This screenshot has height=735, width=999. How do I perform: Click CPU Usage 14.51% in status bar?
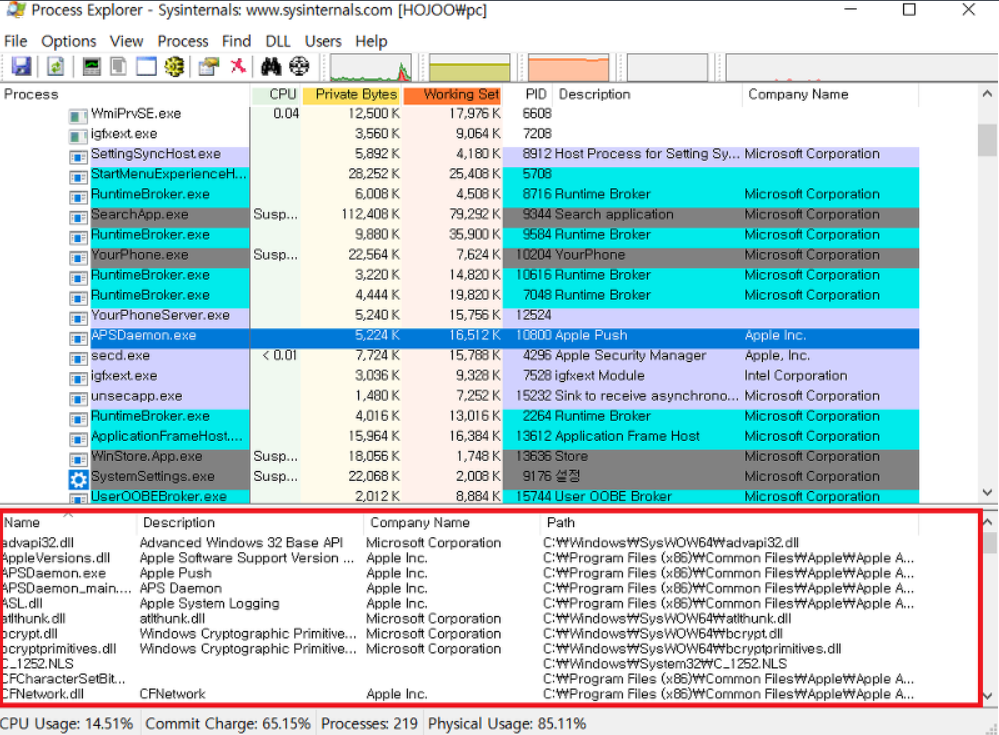point(67,724)
